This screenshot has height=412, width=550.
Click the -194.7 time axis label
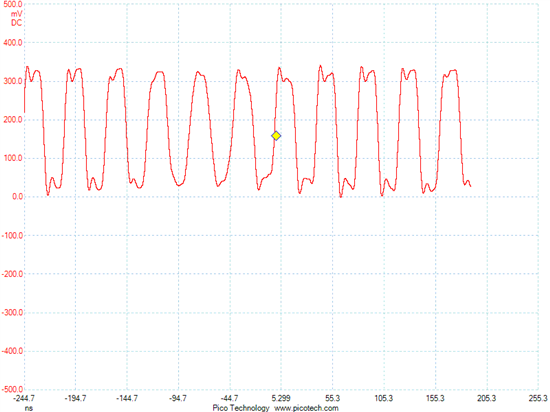tap(75, 399)
